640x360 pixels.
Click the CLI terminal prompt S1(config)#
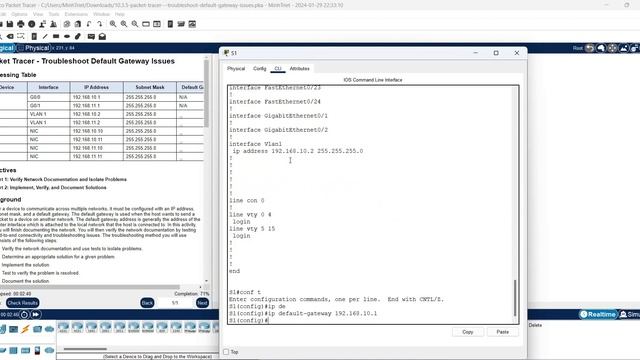pos(248,320)
